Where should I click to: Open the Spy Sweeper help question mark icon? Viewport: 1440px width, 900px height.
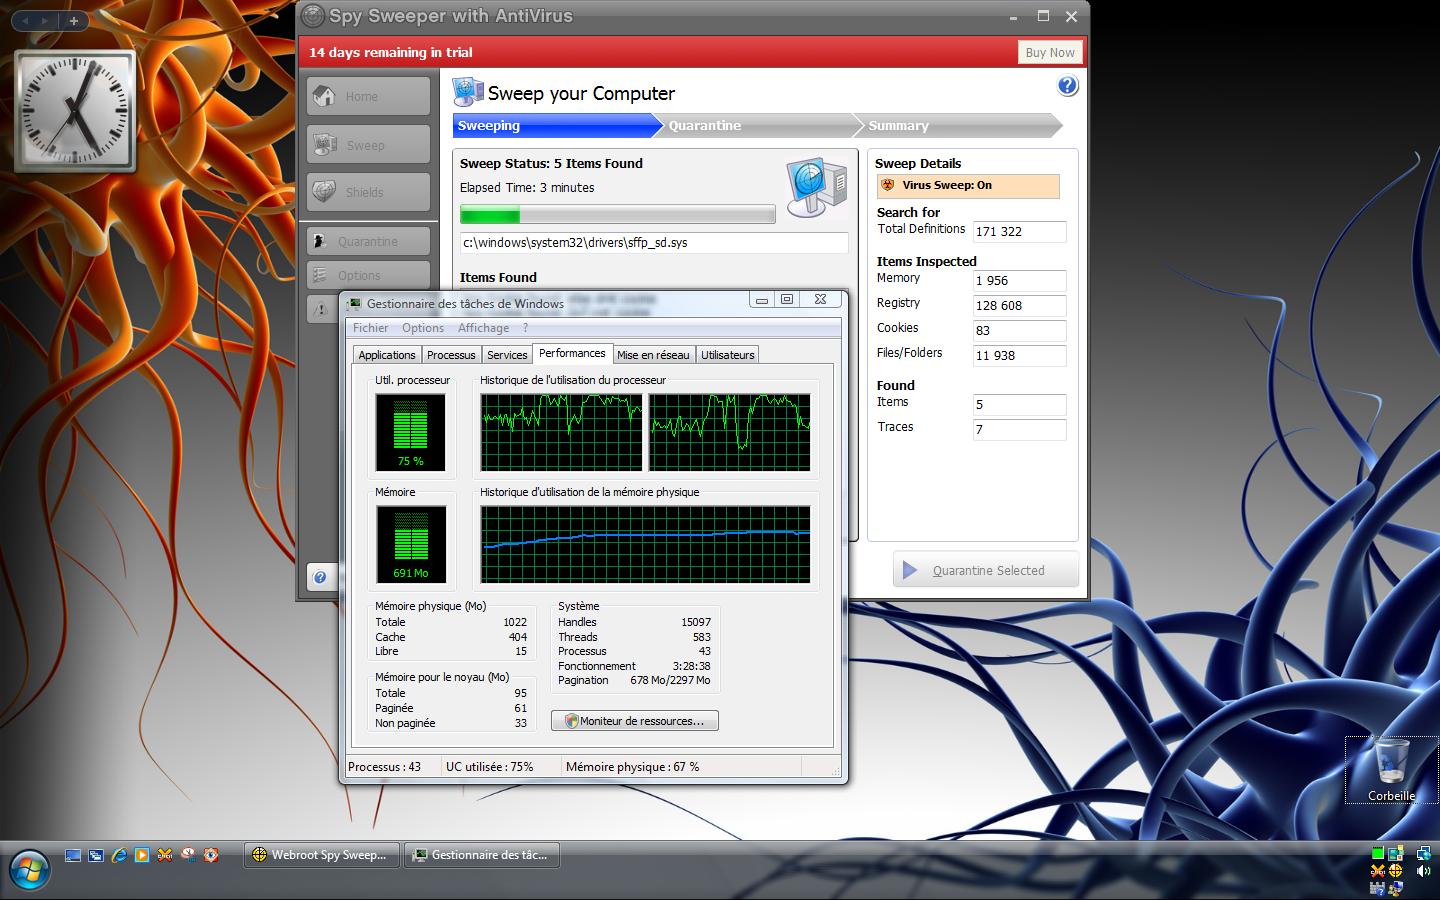click(1068, 86)
